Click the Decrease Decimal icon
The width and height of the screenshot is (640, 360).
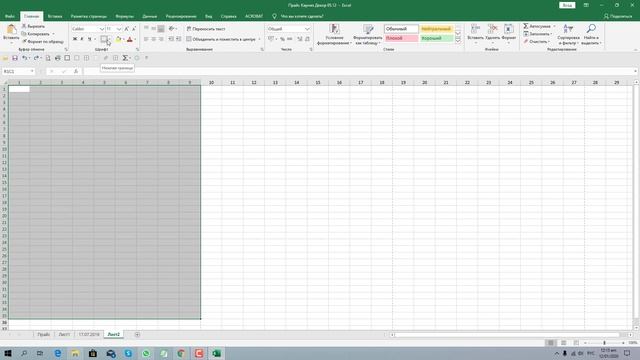click(x=307, y=39)
